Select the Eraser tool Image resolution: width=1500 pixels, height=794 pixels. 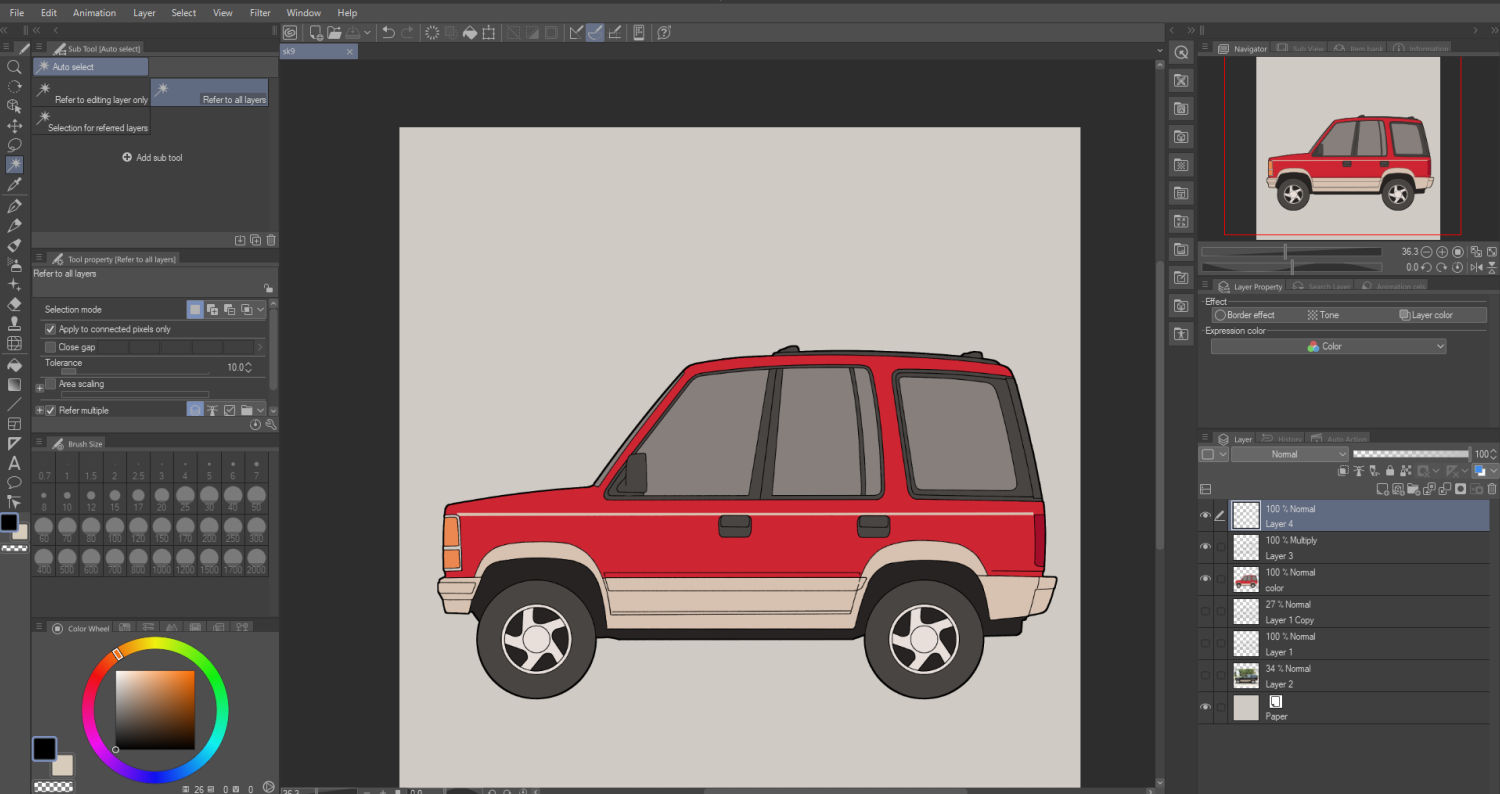point(14,304)
